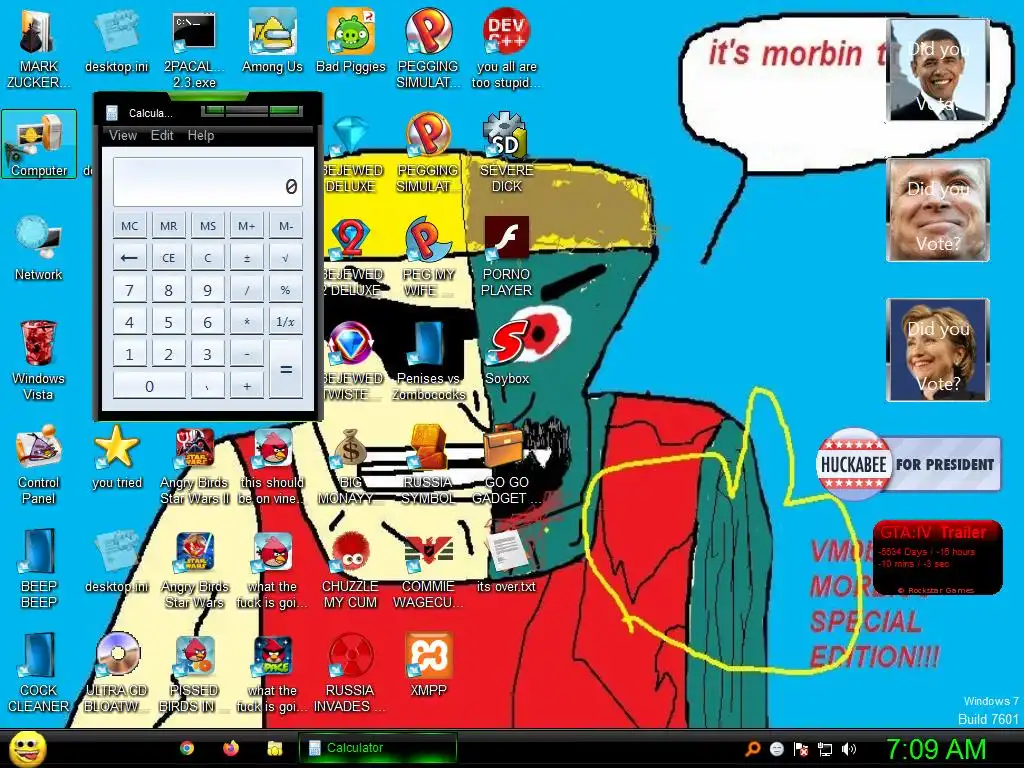Click the calculator backspace arrow button
The height and width of the screenshot is (768, 1024).
click(129, 258)
